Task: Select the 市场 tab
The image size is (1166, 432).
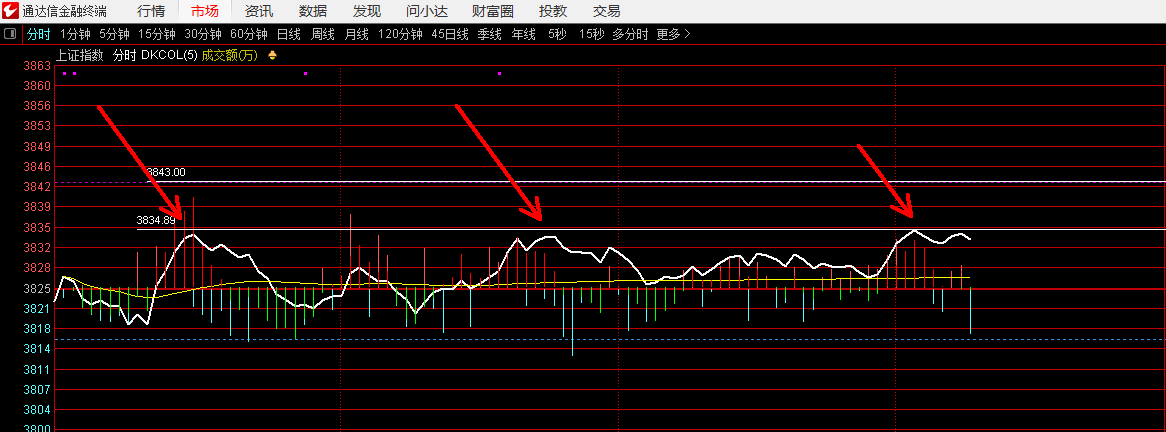Action: point(204,11)
